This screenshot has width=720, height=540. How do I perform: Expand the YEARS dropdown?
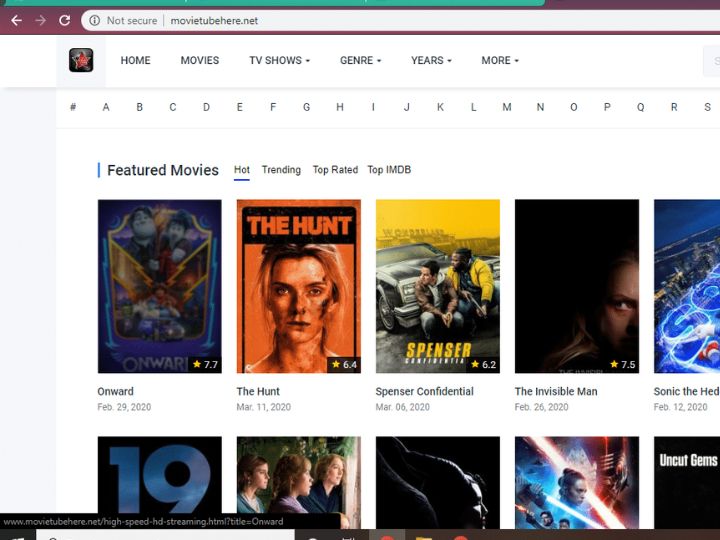(431, 61)
